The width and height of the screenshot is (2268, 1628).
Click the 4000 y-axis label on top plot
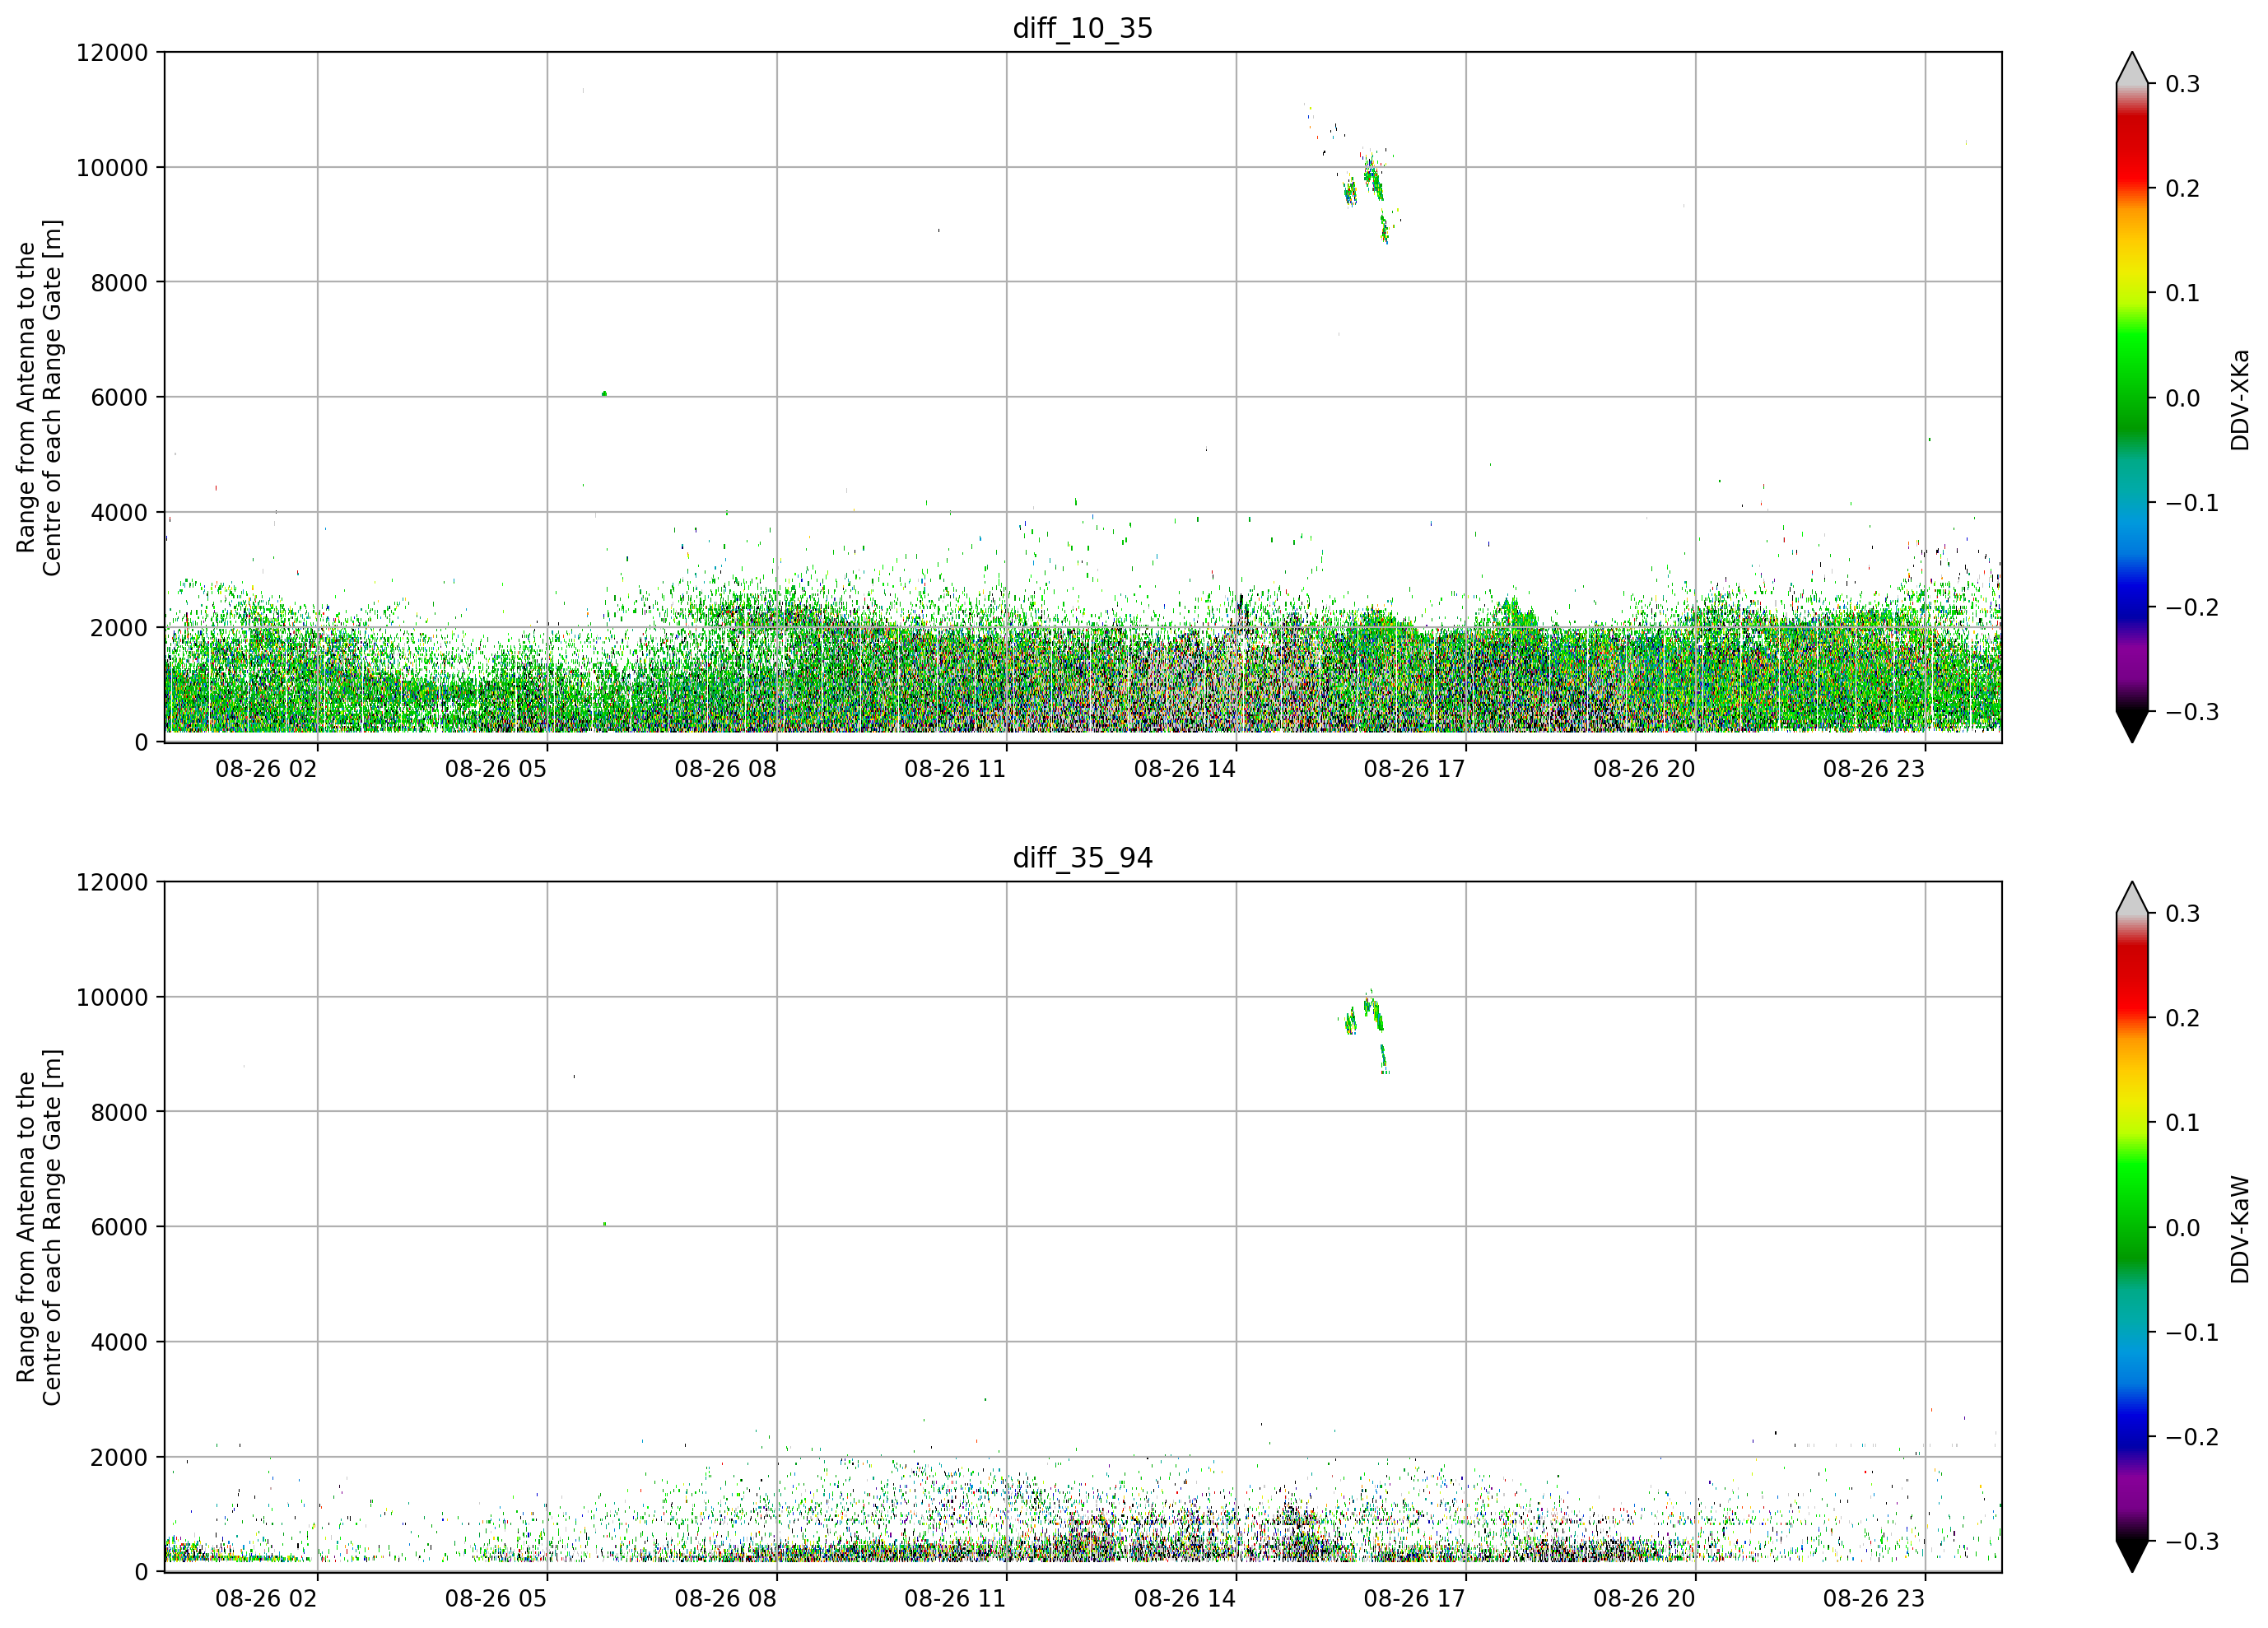pos(119,513)
